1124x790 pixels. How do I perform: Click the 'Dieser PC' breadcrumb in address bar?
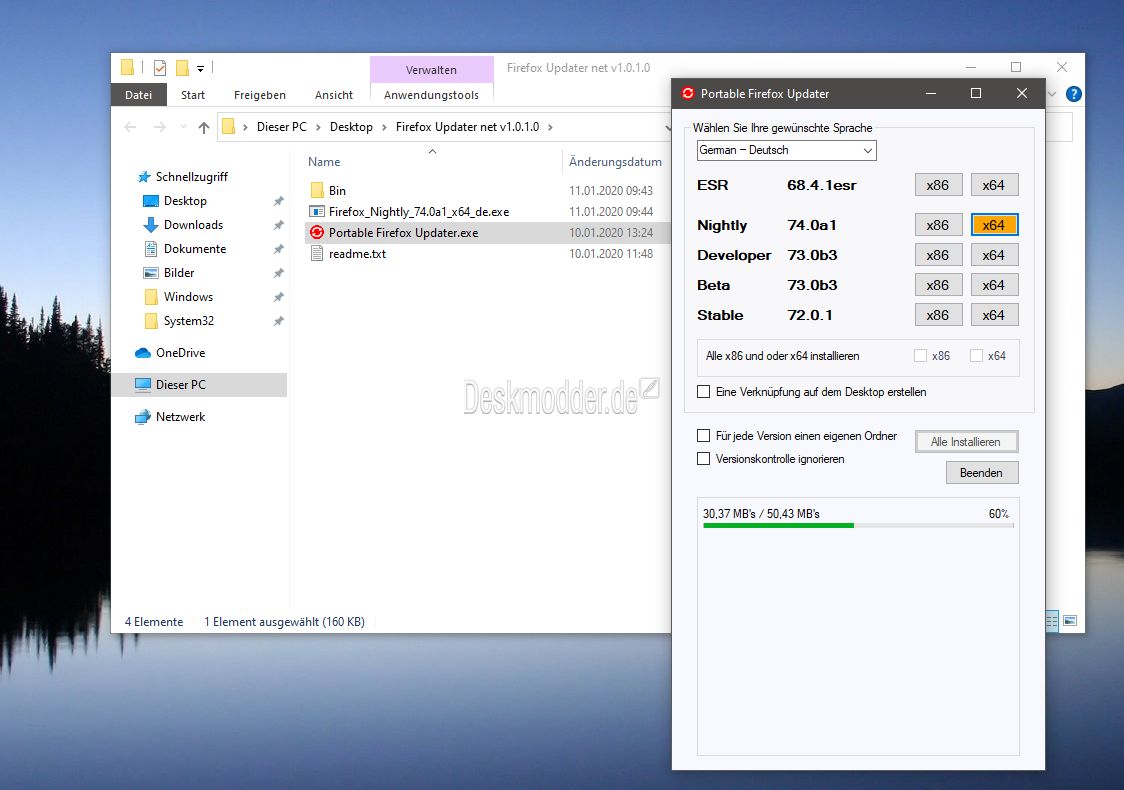282,127
